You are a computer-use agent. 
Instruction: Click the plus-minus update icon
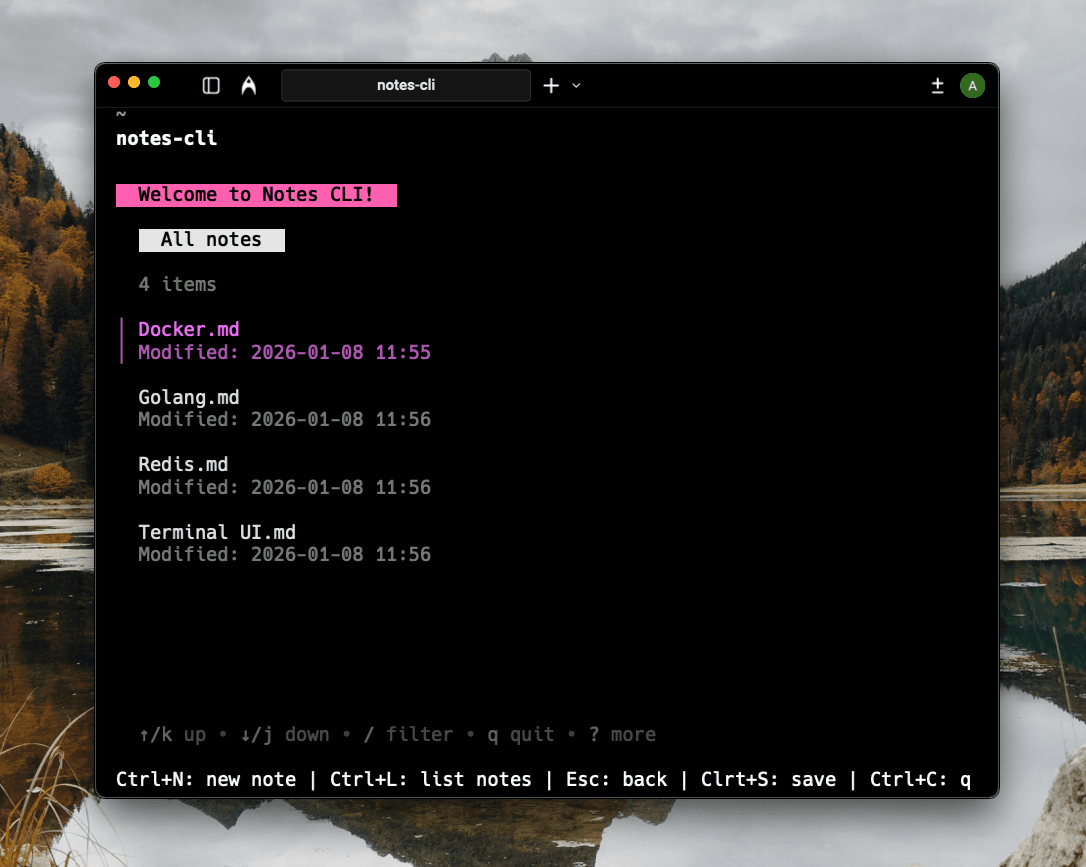pos(937,85)
